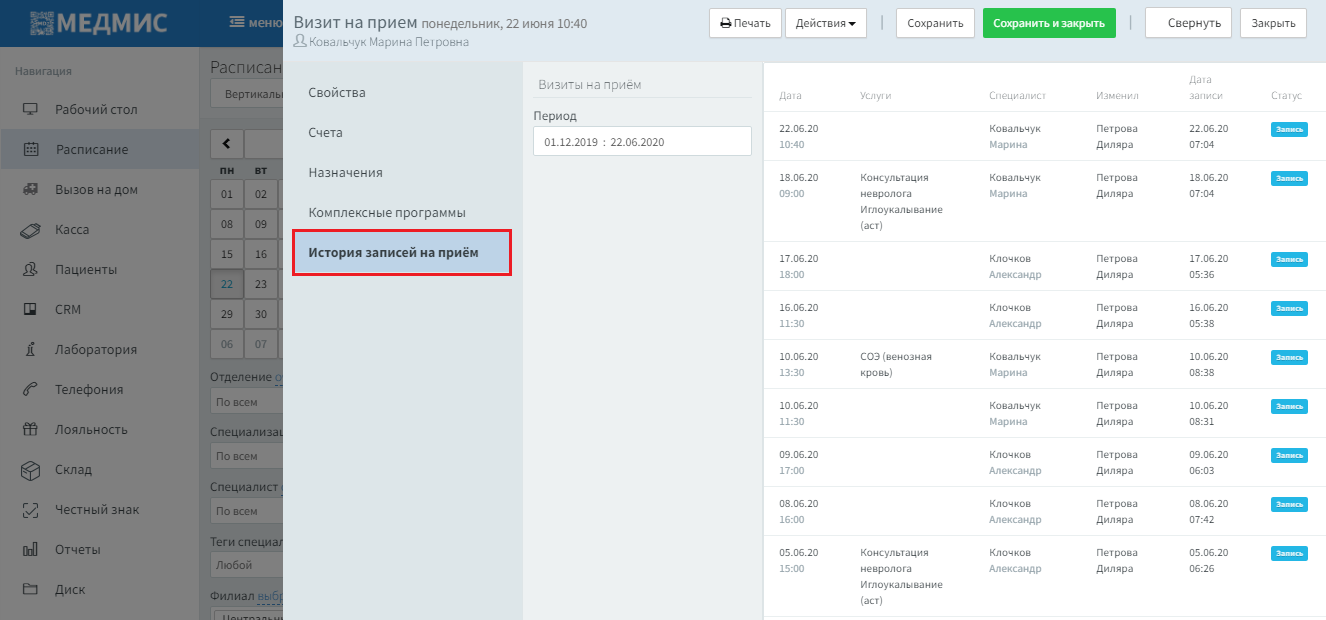Click the Специалист column header
1326x620 pixels.
point(1017,96)
